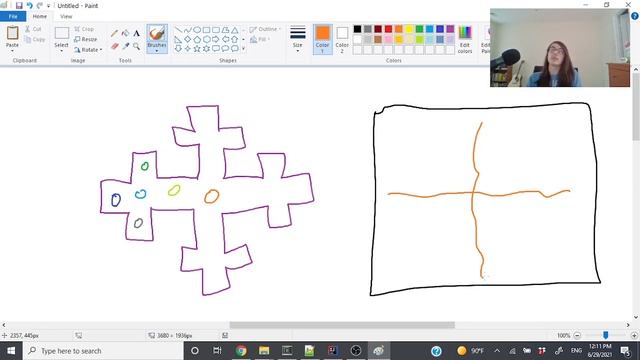Viewport: 640px width, 360px height.
Task: Show hidden system tray icons
Action: (497, 351)
